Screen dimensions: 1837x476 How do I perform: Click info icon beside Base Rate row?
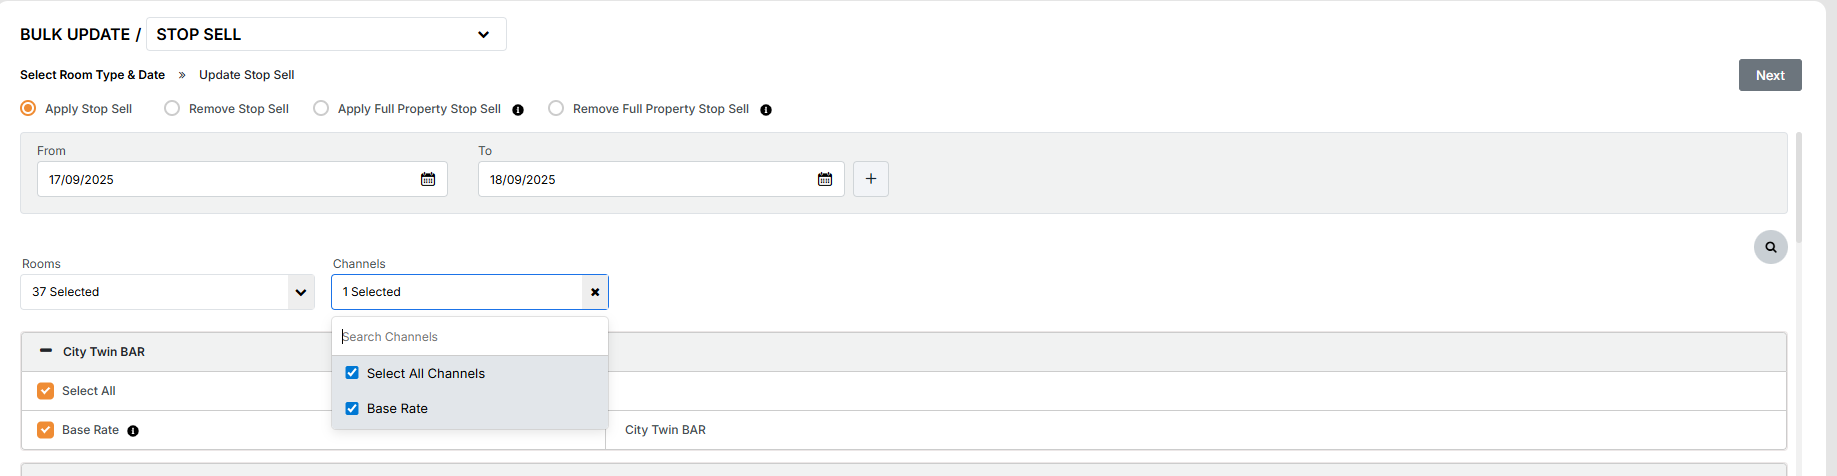(x=133, y=431)
